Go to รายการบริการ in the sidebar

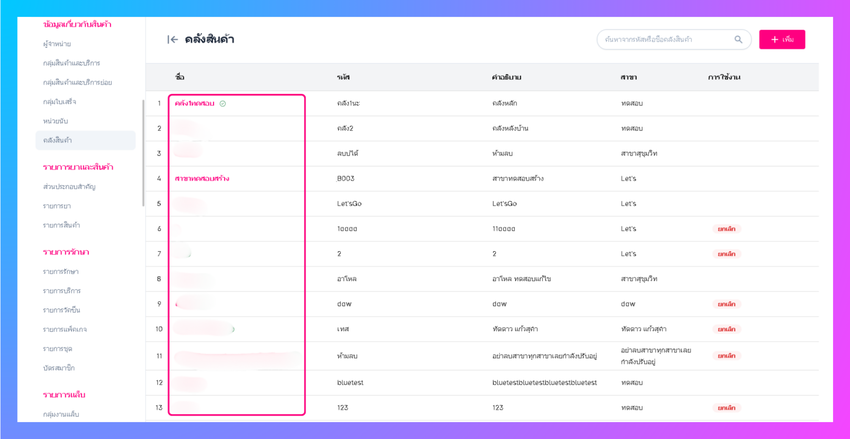coord(62,291)
